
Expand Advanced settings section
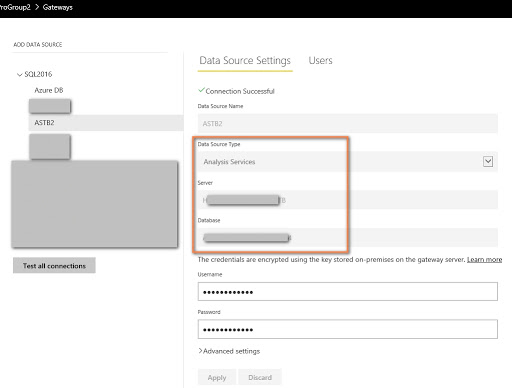point(229,351)
